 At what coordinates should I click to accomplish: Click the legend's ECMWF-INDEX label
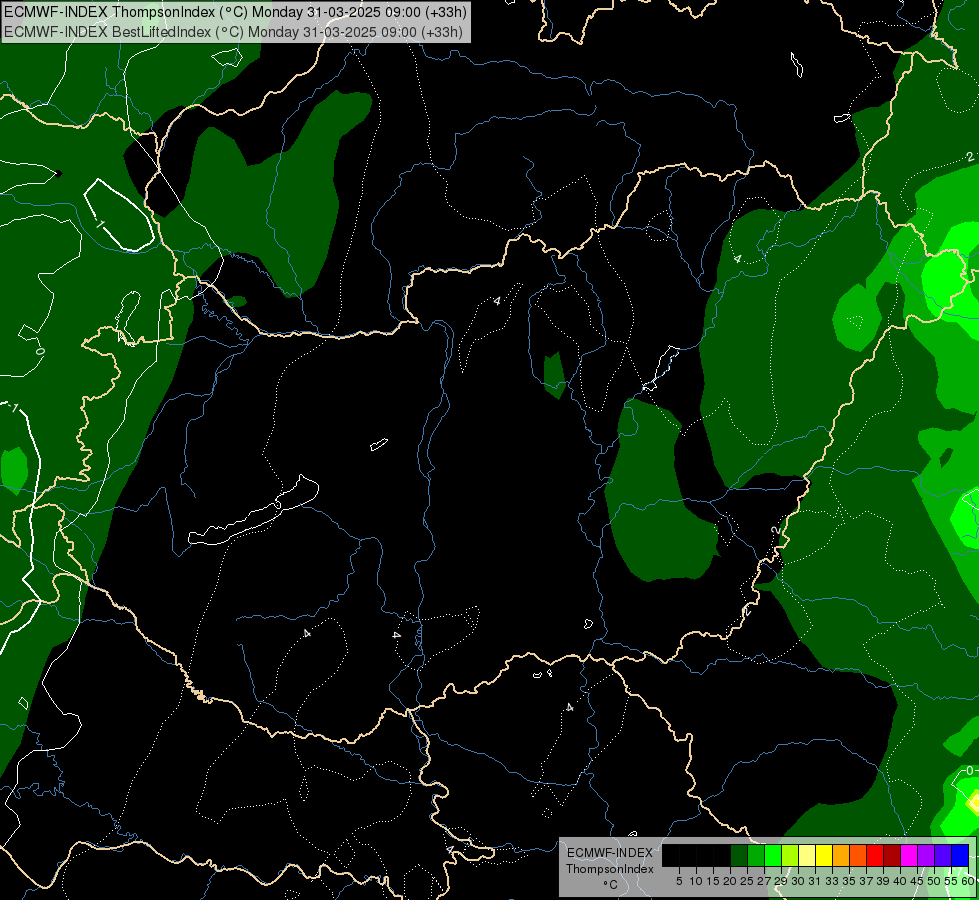(609, 853)
